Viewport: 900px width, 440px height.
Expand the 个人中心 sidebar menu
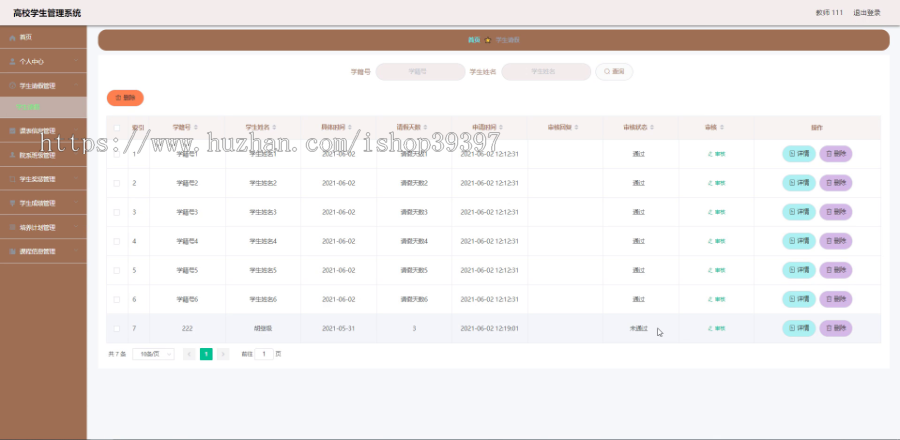click(43, 61)
